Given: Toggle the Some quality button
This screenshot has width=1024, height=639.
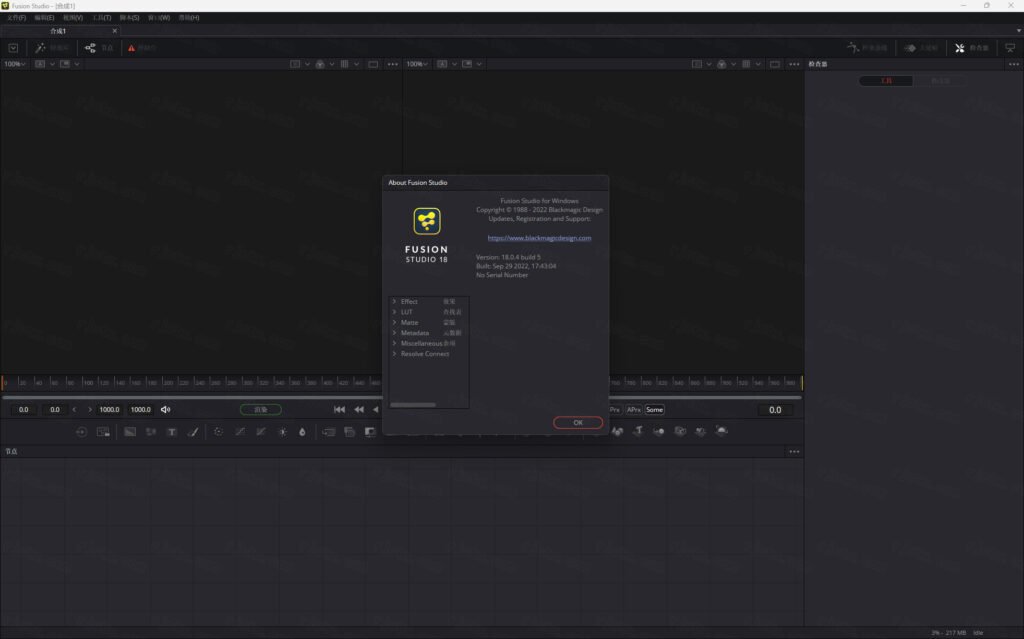Looking at the screenshot, I should (x=654, y=410).
